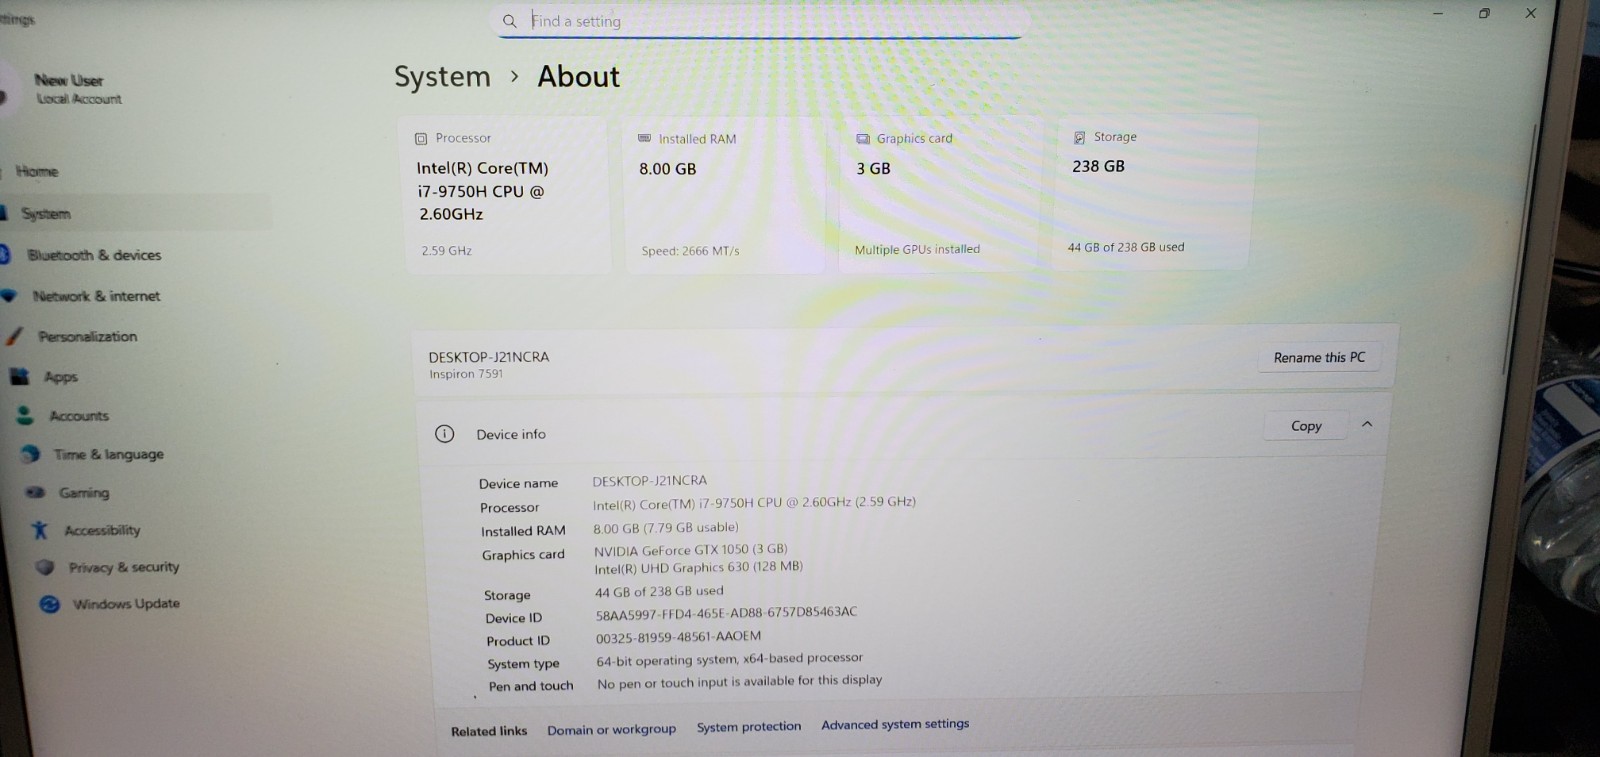This screenshot has width=1600, height=757.
Task: Click the Intel(R) UHD Graphics 630 text
Action: pos(698,568)
